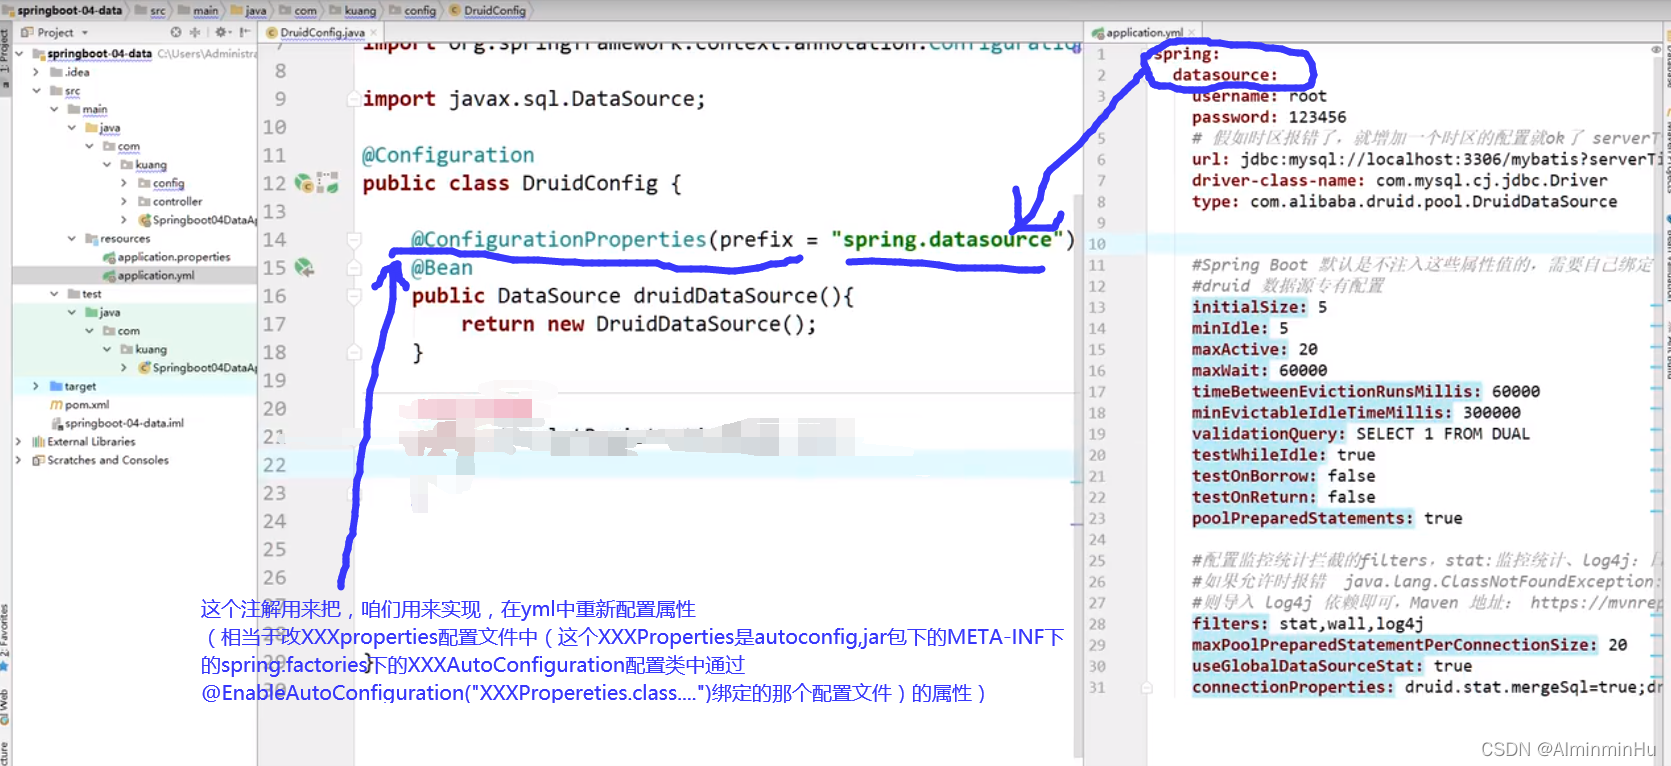The width and height of the screenshot is (1671, 766).
Task: Toggle the fold marker at yml line 31
Action: pyautogui.click(x=1147, y=687)
